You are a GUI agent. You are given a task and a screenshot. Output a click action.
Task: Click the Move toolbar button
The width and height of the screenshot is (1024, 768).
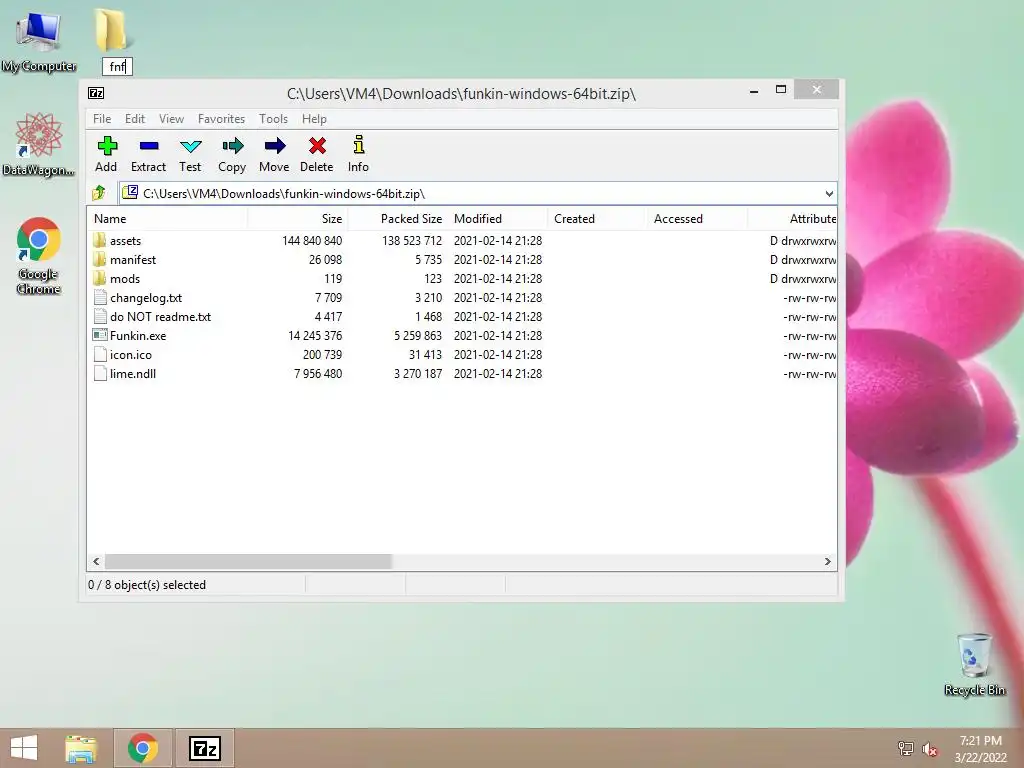point(274,154)
